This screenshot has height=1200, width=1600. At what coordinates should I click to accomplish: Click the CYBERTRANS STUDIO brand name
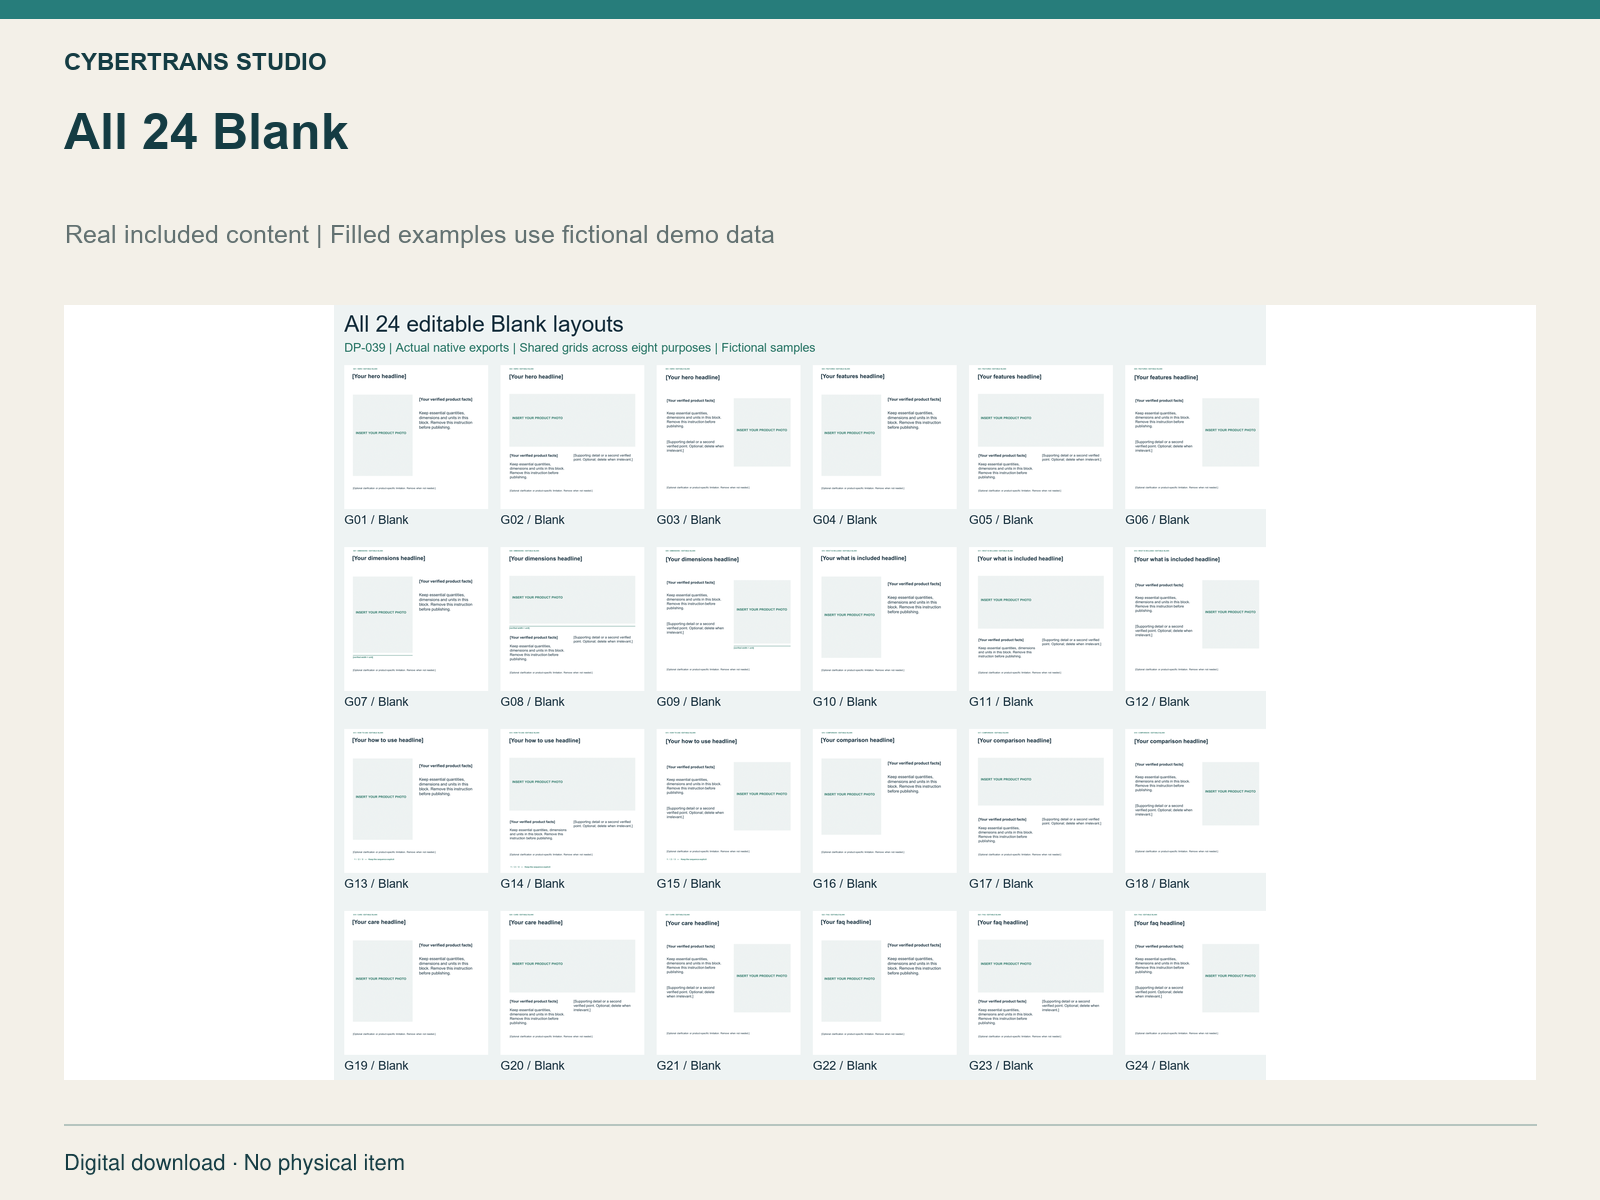[195, 62]
